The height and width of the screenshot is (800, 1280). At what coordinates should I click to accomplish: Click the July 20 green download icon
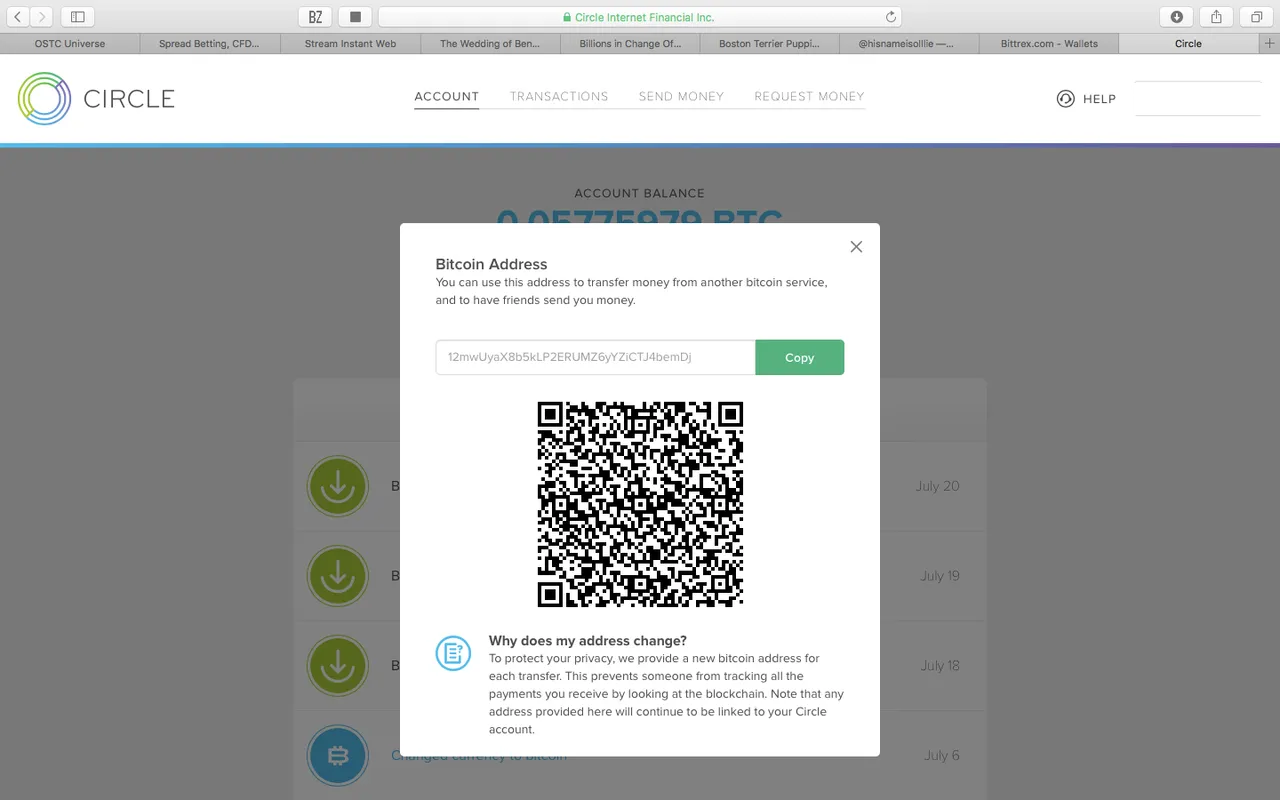pyautogui.click(x=338, y=486)
